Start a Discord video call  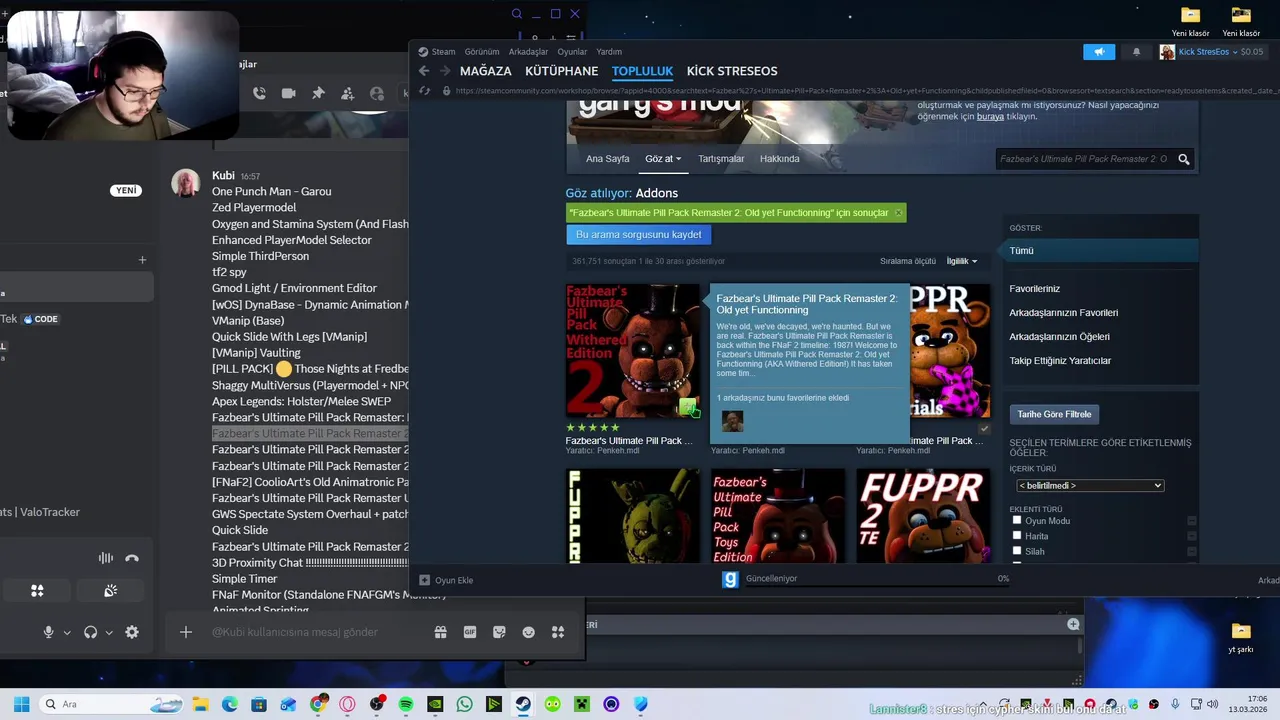click(288, 93)
